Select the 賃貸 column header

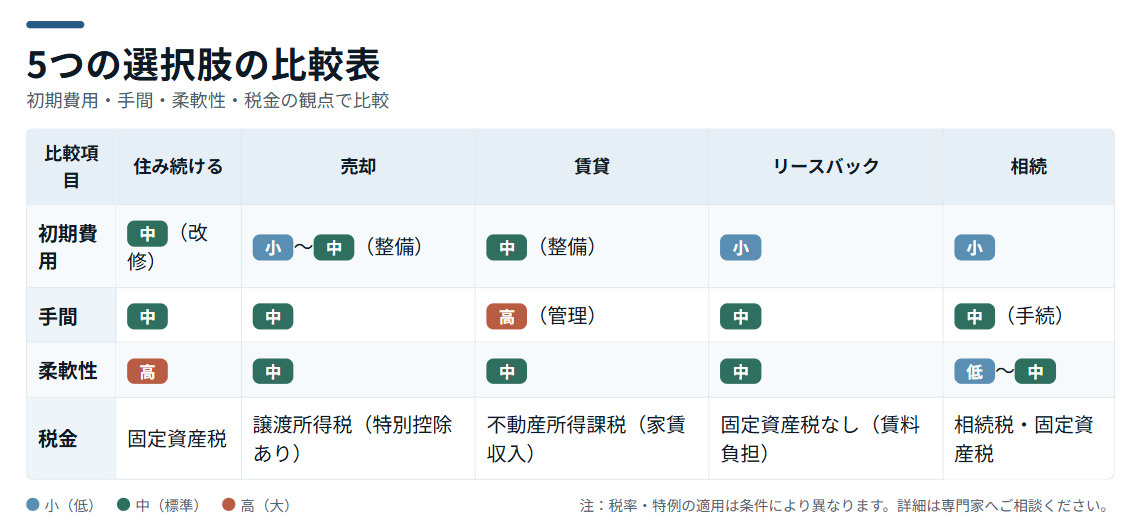tap(591, 167)
